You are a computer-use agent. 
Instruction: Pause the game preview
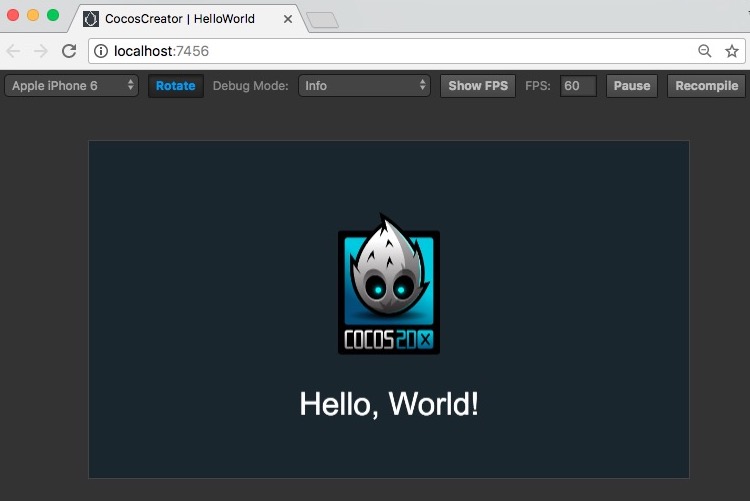(632, 86)
